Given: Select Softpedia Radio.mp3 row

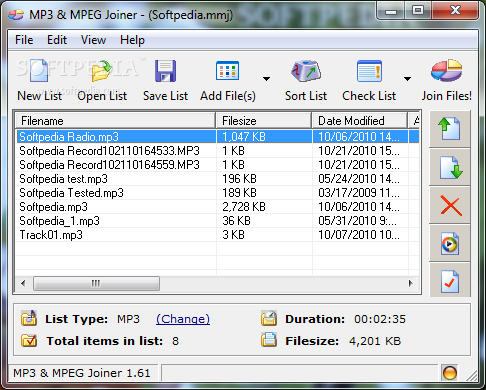Looking at the screenshot, I should pyautogui.click(x=217, y=137).
